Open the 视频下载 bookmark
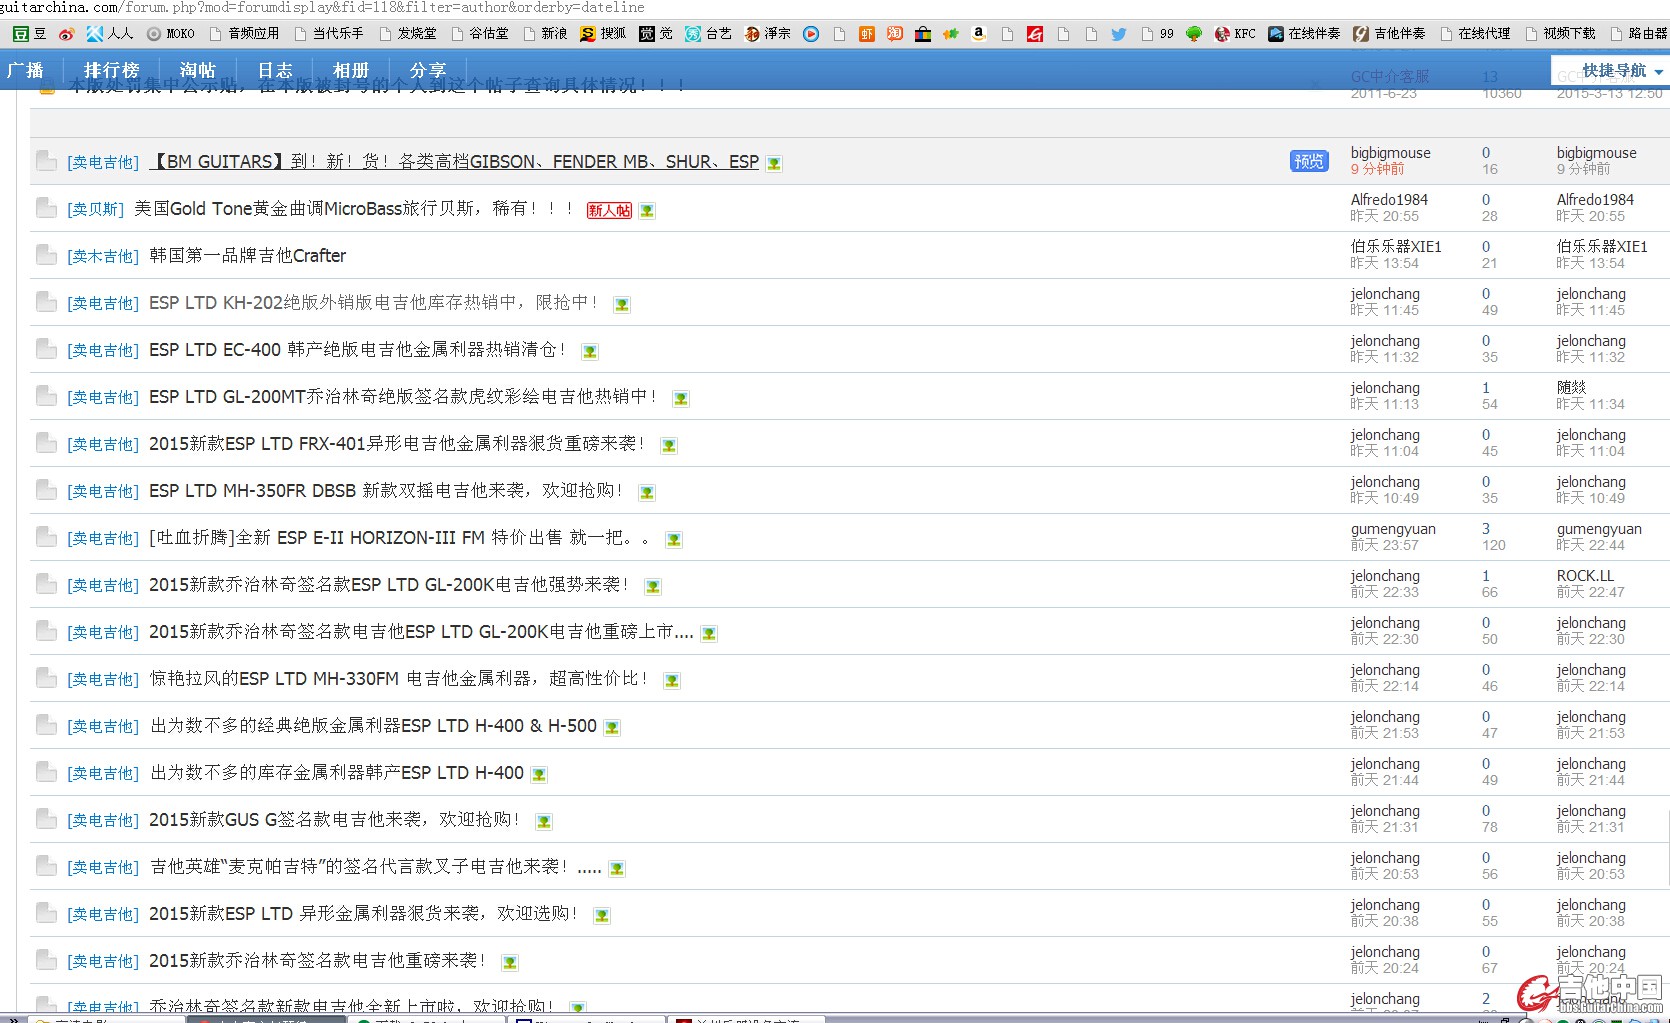 [1560, 34]
